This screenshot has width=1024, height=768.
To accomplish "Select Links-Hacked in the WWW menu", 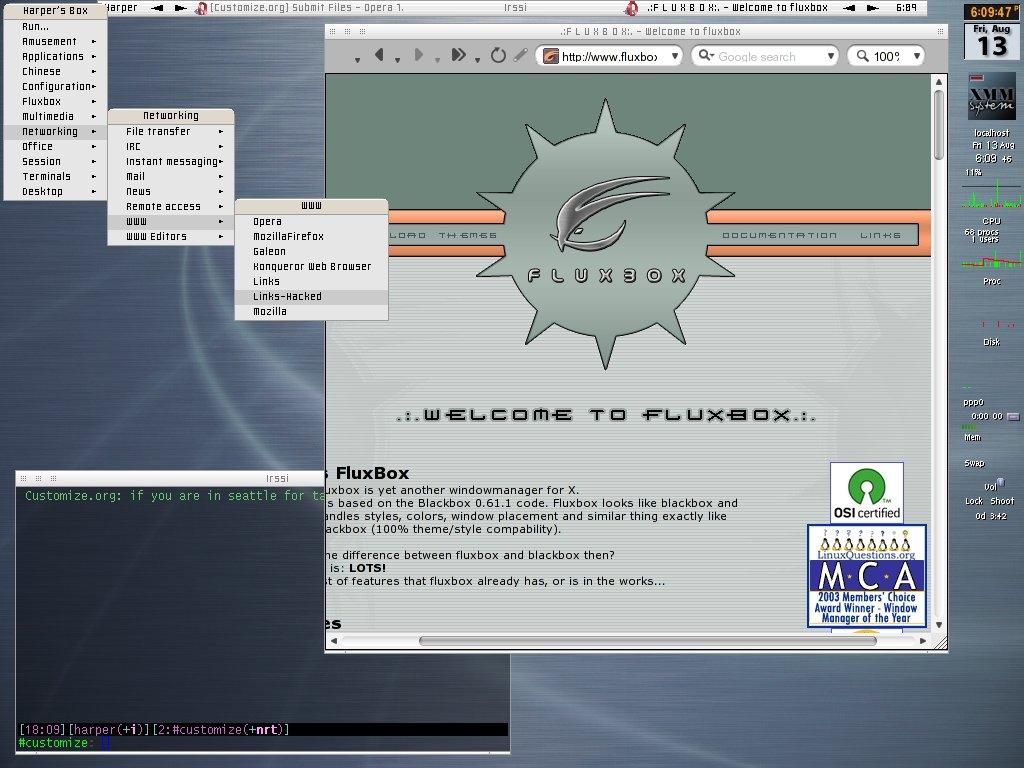I will (x=311, y=296).
